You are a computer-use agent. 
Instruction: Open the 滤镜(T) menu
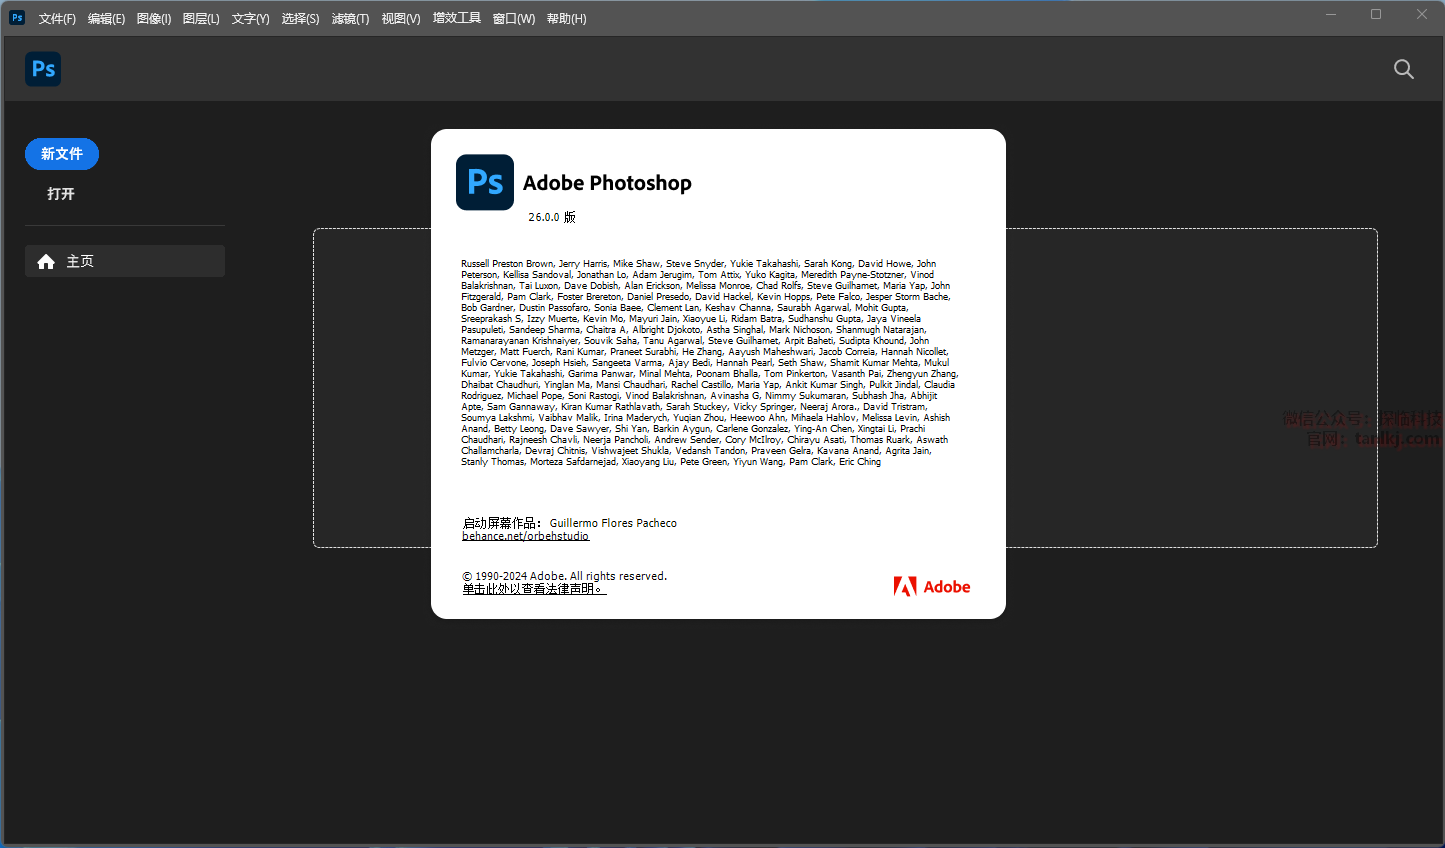(x=350, y=19)
